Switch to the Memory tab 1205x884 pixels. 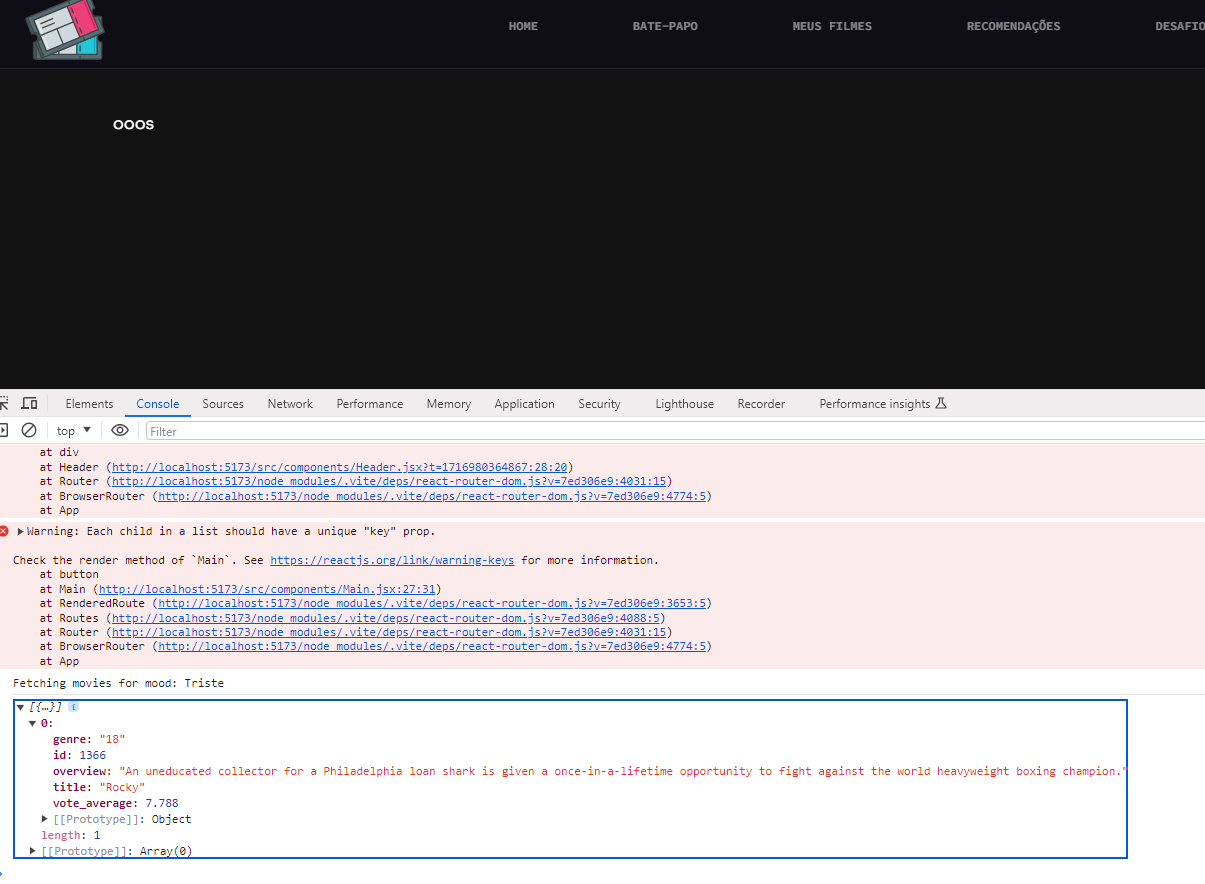tap(448, 404)
